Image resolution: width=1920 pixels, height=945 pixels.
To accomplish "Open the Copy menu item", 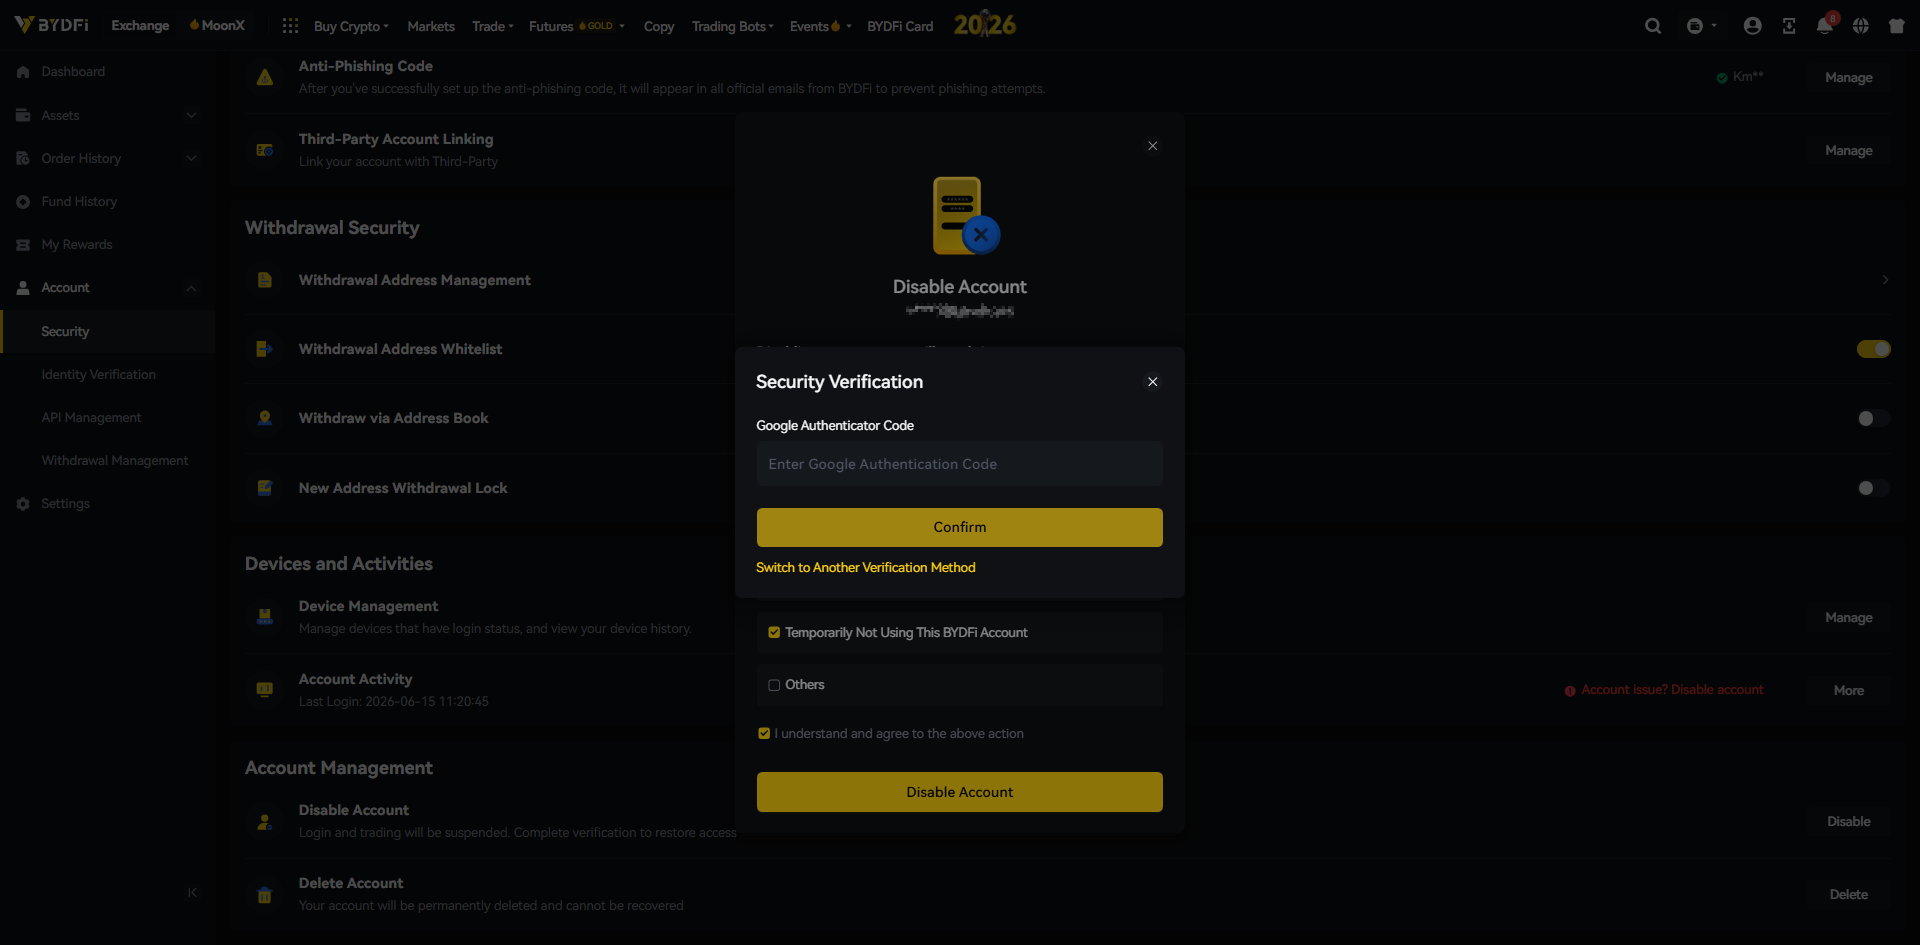I will point(659,26).
